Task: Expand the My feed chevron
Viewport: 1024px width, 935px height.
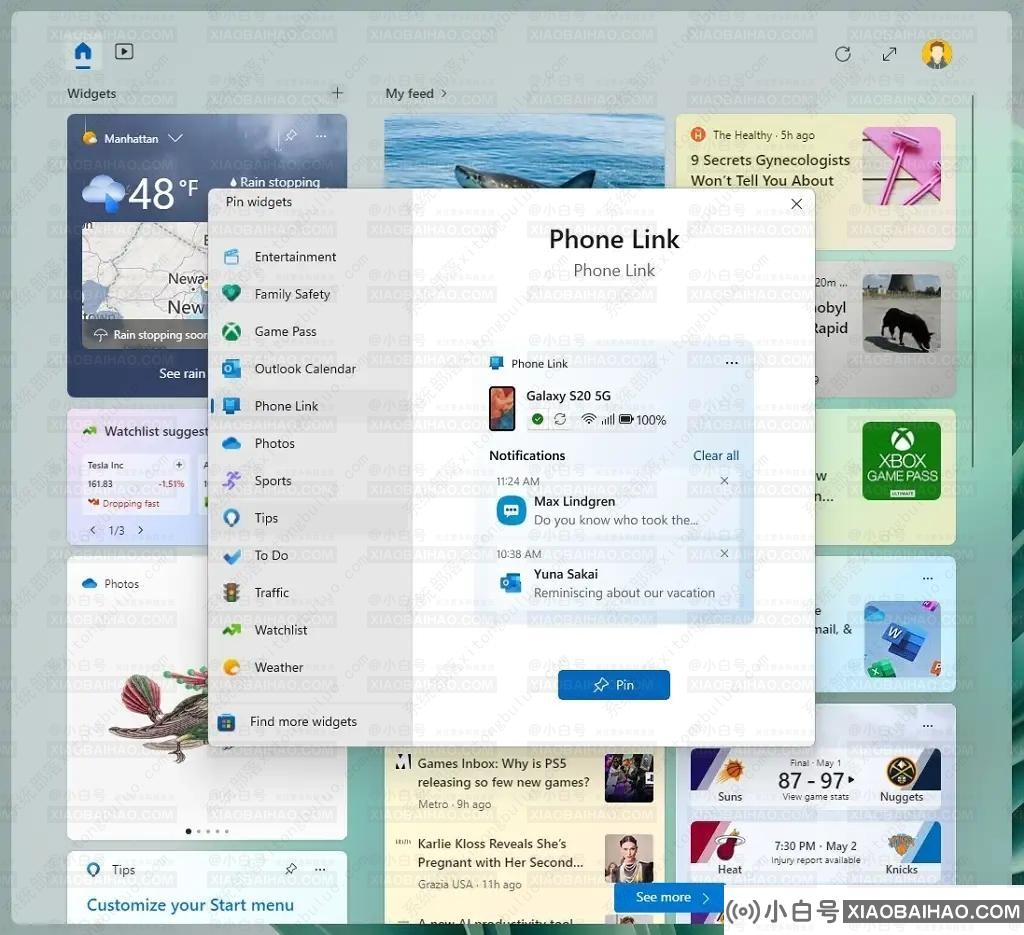Action: coord(444,94)
